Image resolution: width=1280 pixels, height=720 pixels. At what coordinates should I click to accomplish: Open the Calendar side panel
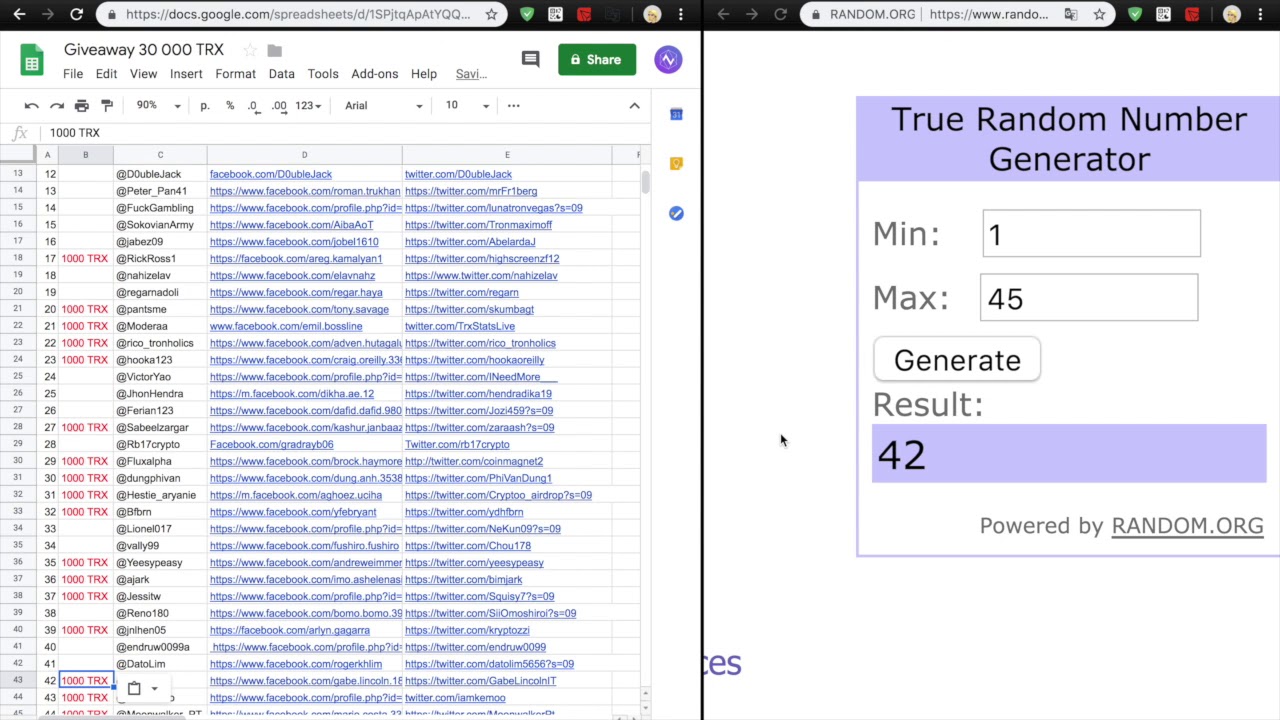[x=676, y=114]
